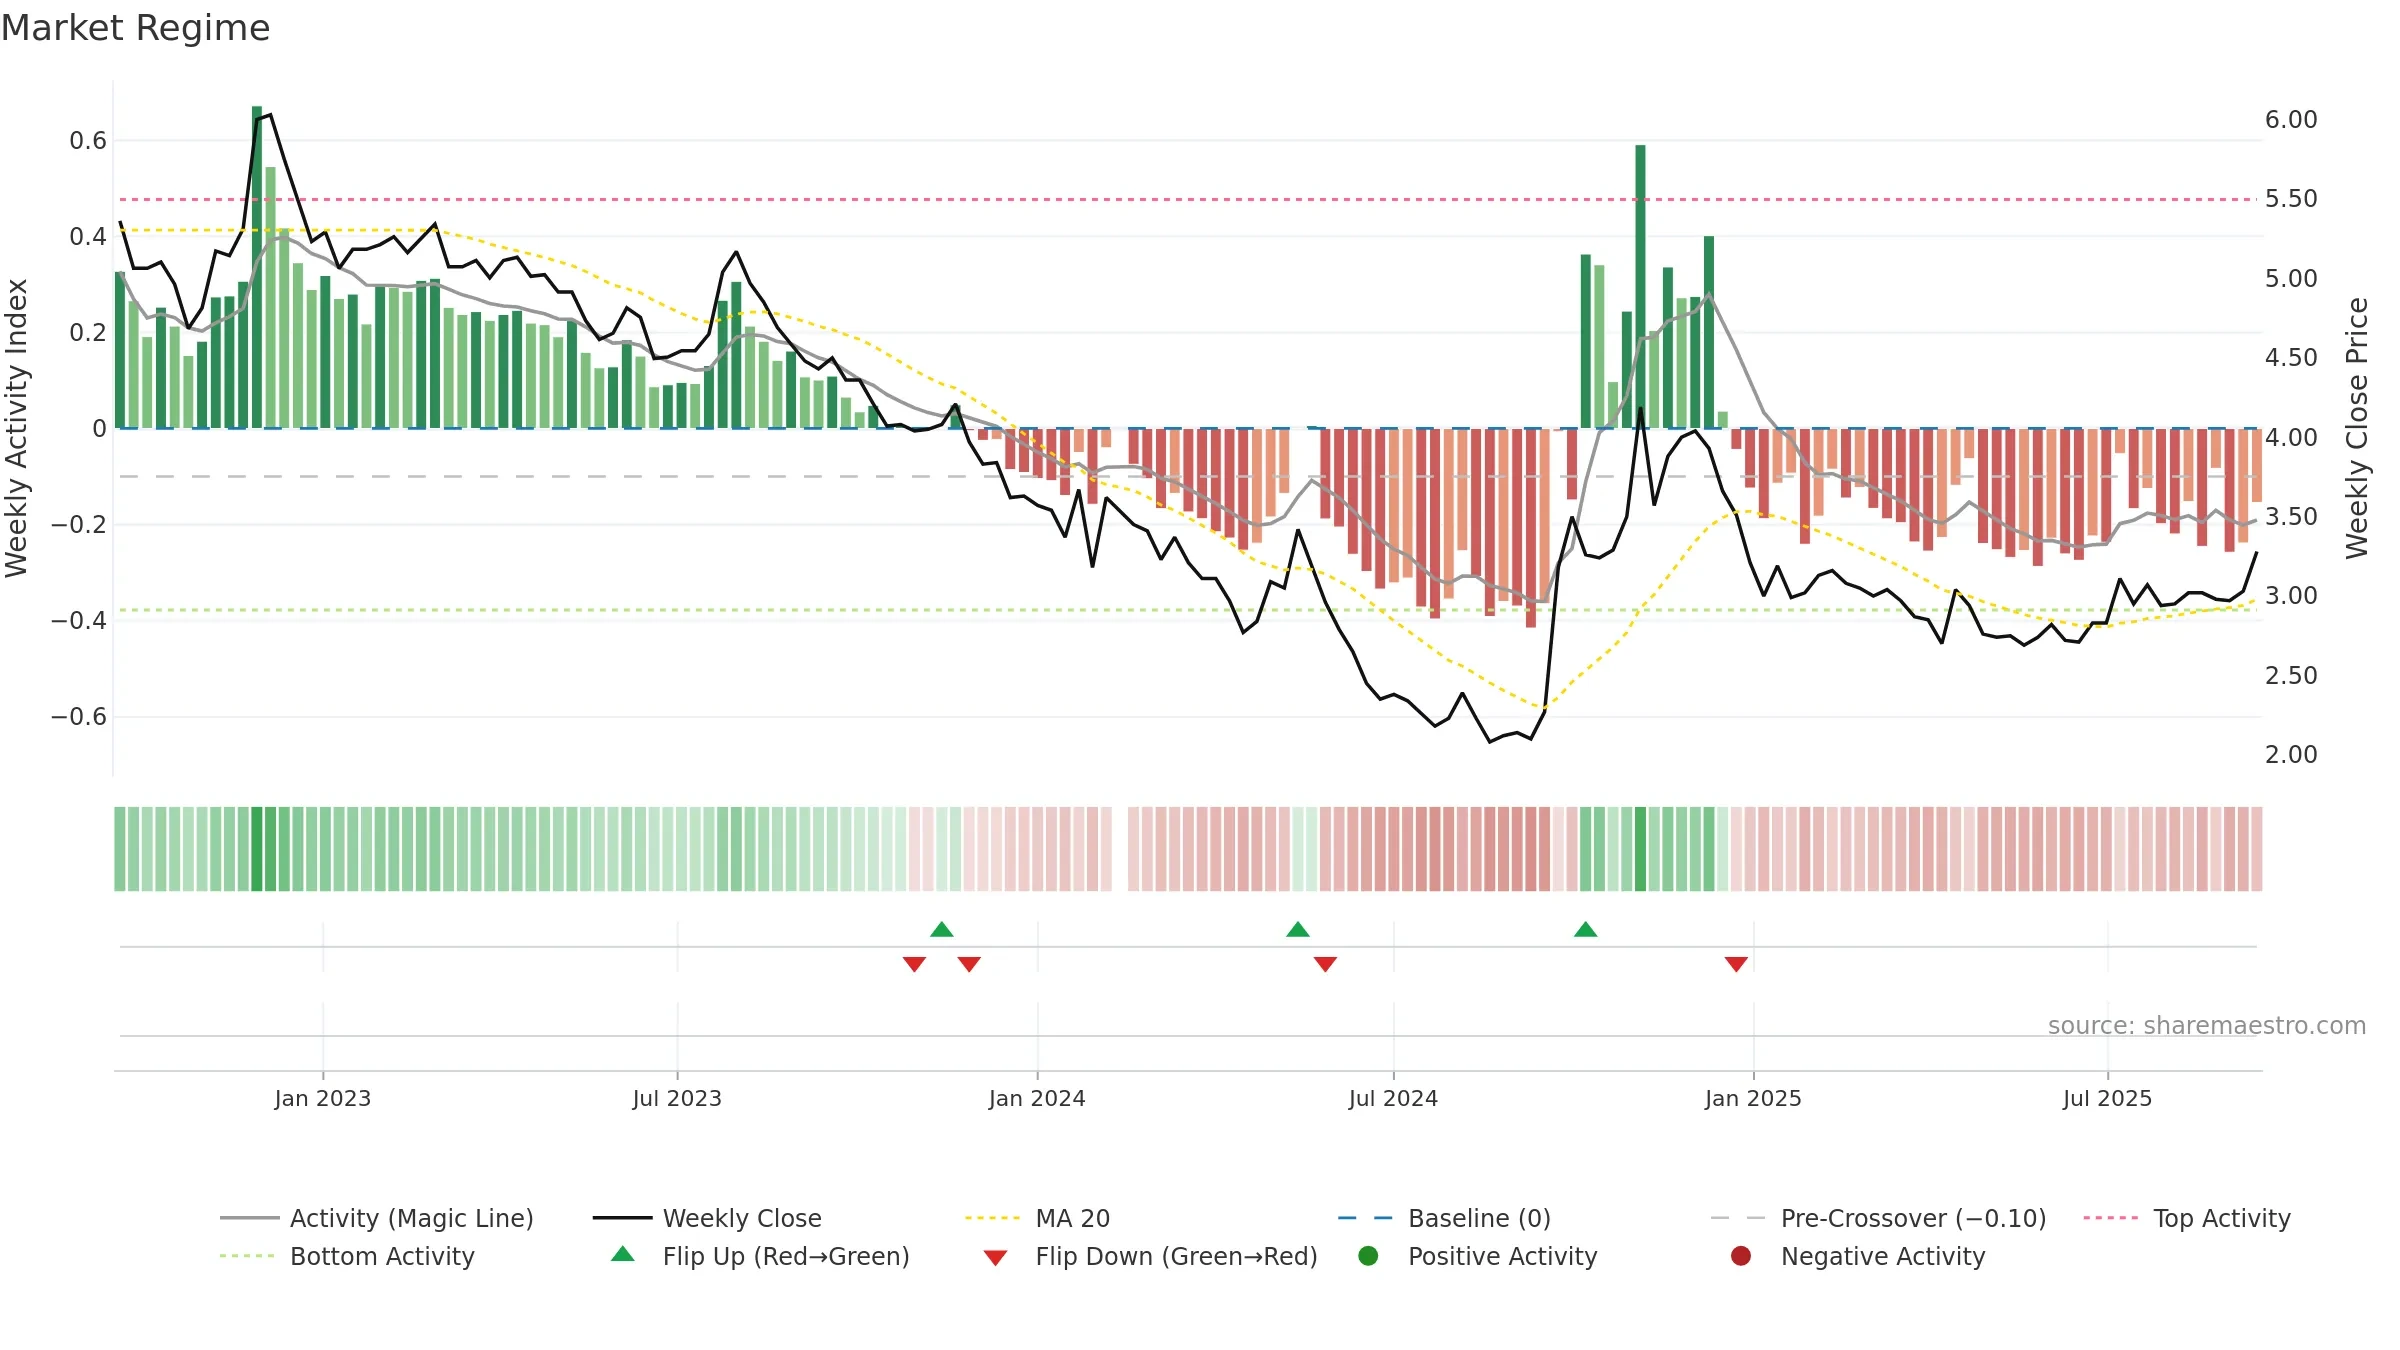The image size is (2400, 1350).
Task: Toggle Flip Down (Green→Red) legend entry
Action: coord(1150,1256)
